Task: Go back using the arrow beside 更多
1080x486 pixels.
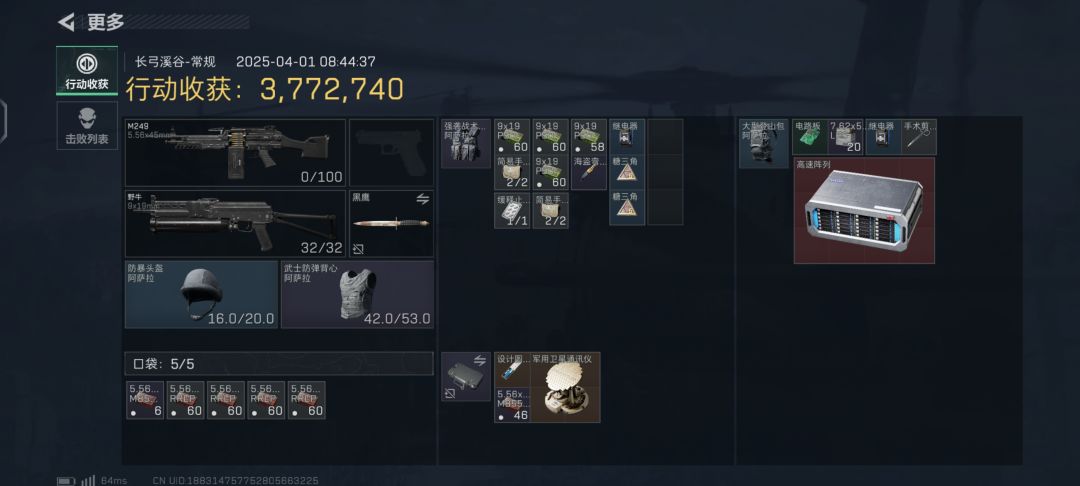Action: (66, 22)
